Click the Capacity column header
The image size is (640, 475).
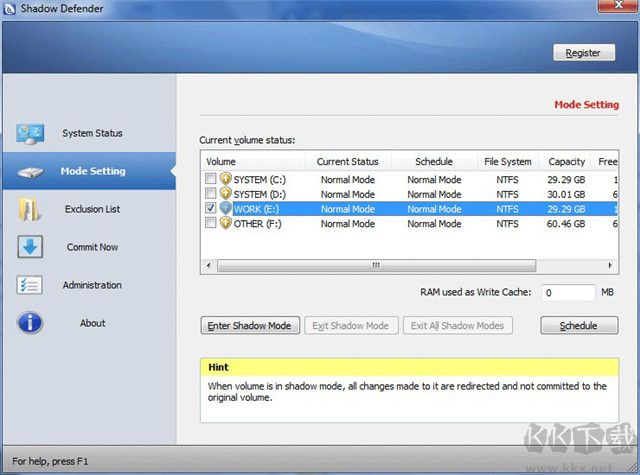(x=567, y=161)
